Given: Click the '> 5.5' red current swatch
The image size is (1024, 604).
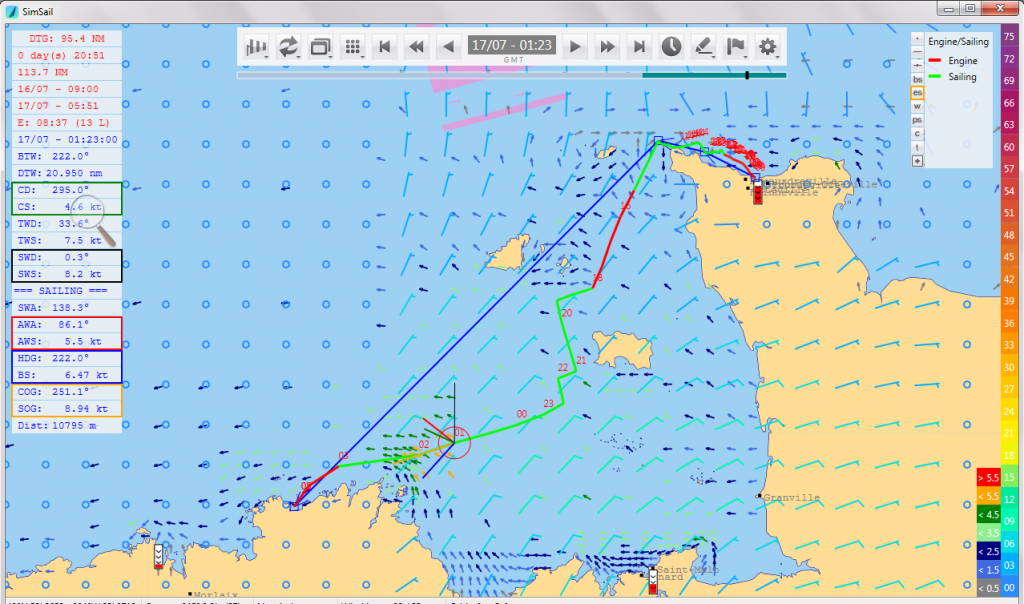Looking at the screenshot, I should click(x=989, y=478).
